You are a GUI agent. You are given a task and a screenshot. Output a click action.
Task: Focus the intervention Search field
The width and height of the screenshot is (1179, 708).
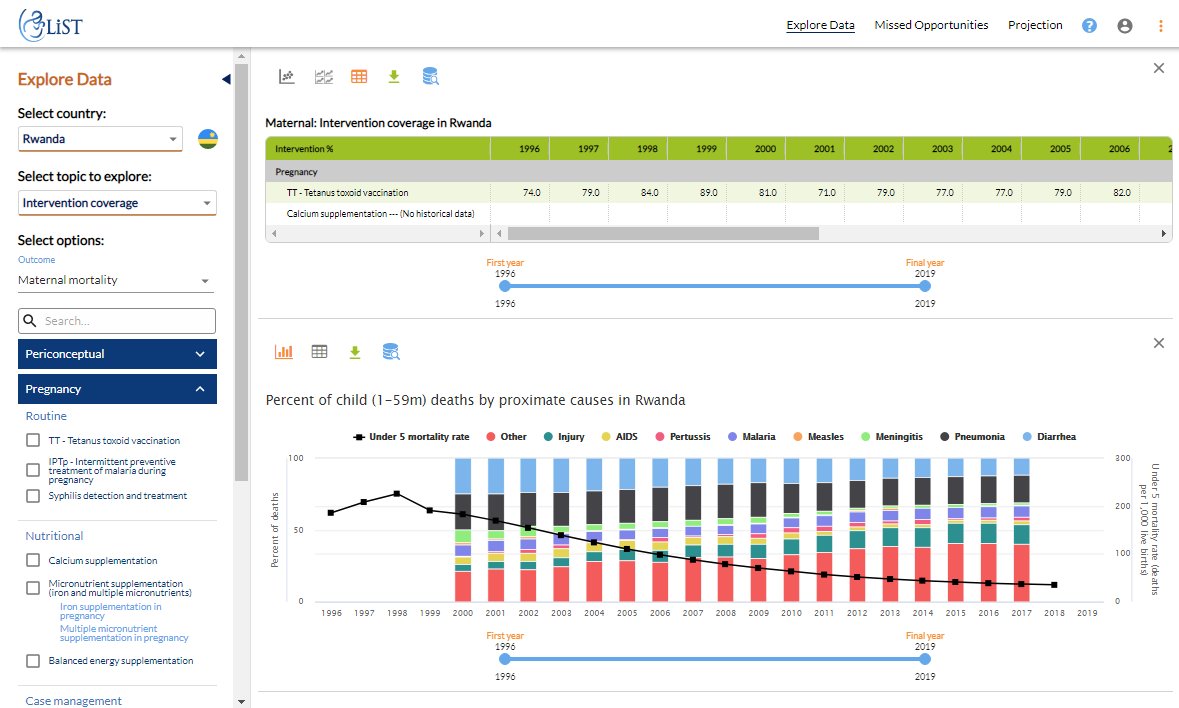pyautogui.click(x=117, y=321)
